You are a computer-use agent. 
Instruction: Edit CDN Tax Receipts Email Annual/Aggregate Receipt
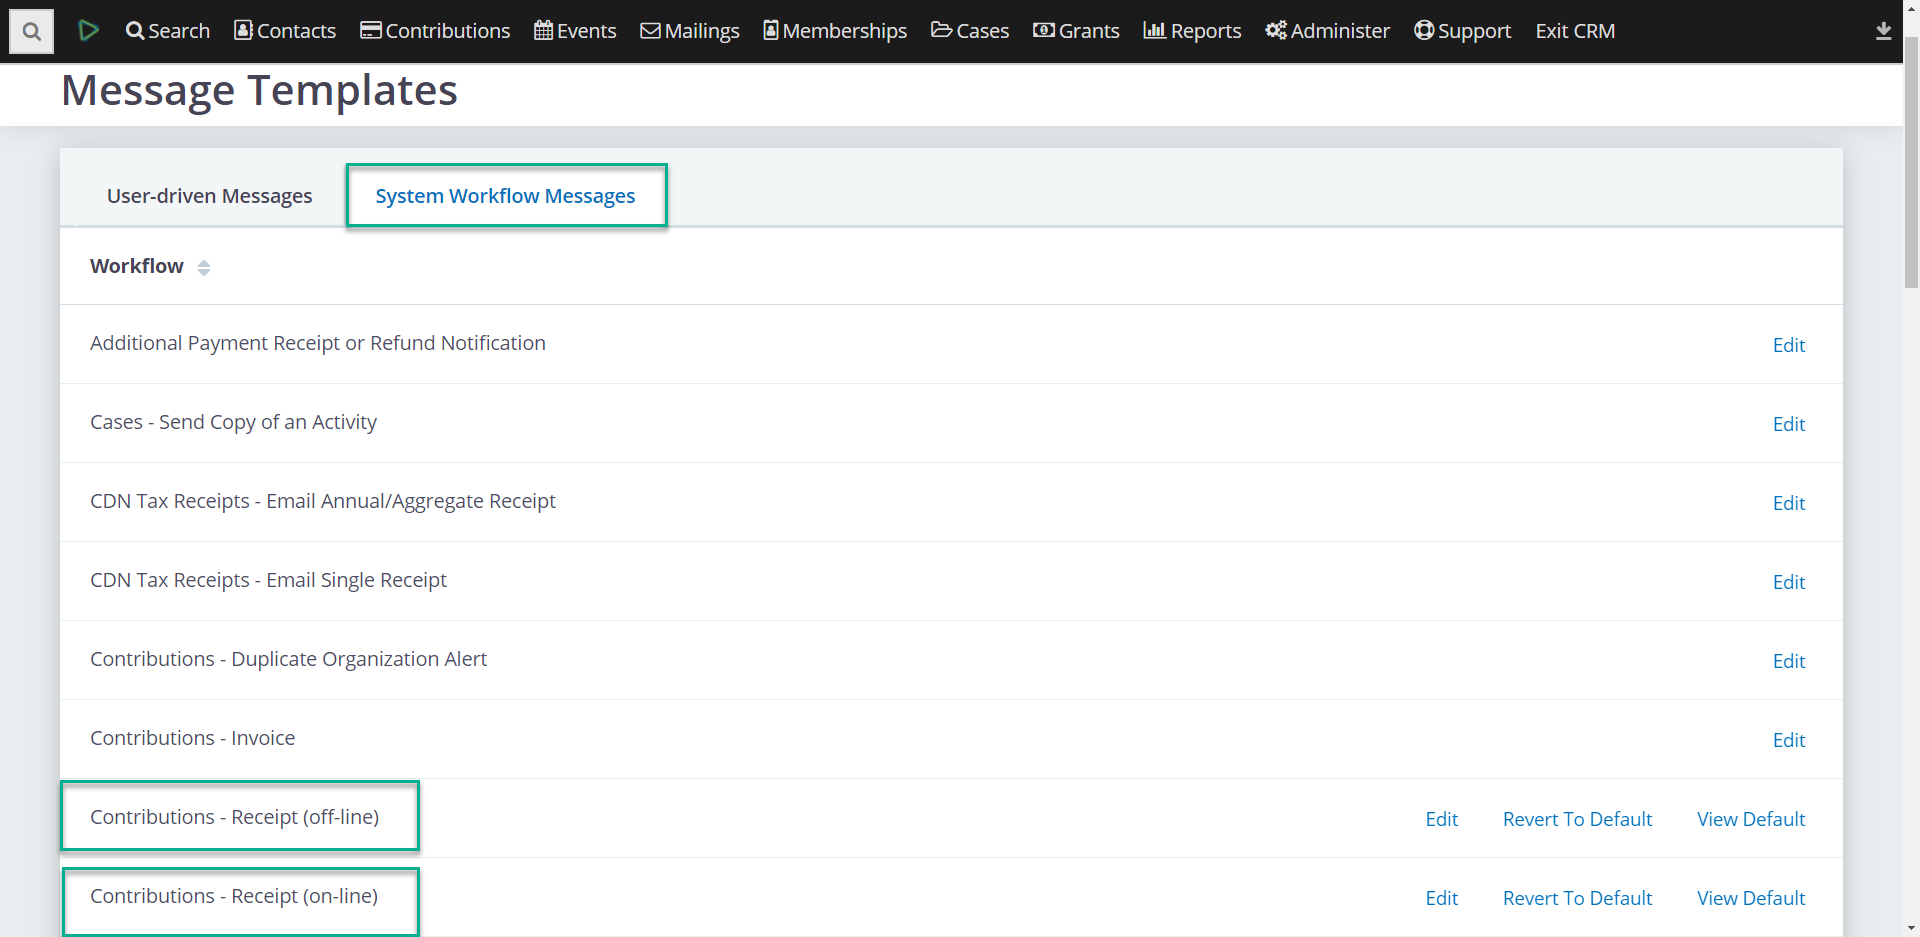point(1788,503)
